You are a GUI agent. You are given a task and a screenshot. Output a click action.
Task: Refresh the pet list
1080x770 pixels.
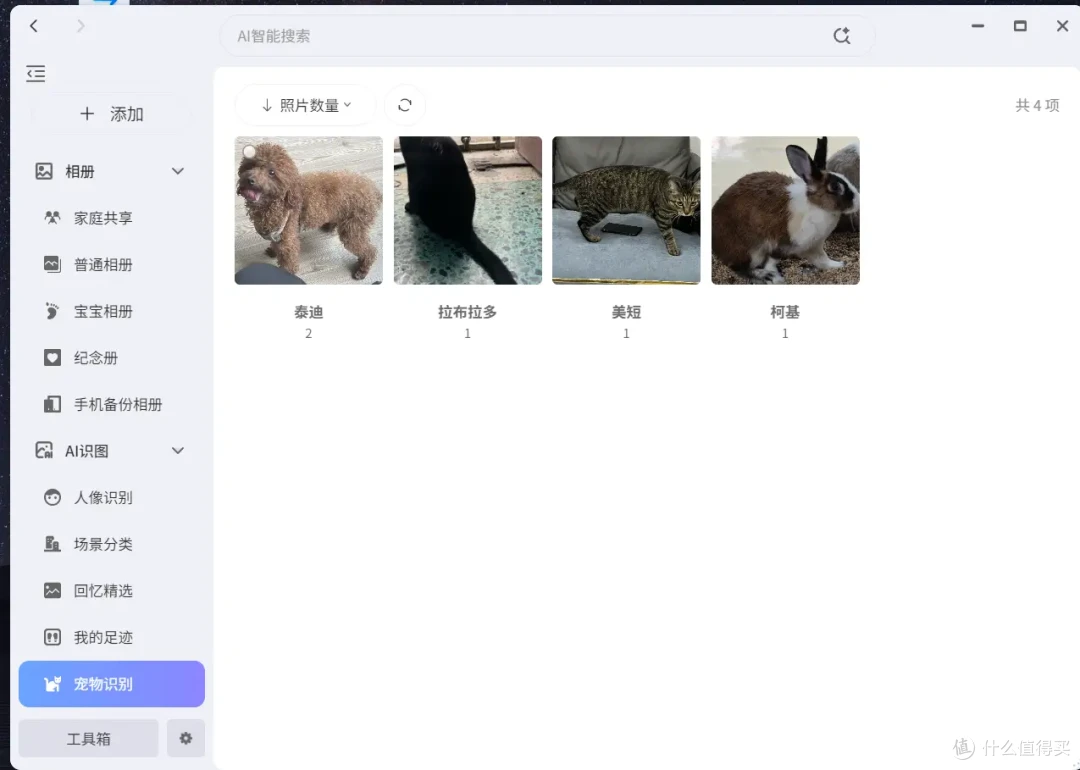405,105
